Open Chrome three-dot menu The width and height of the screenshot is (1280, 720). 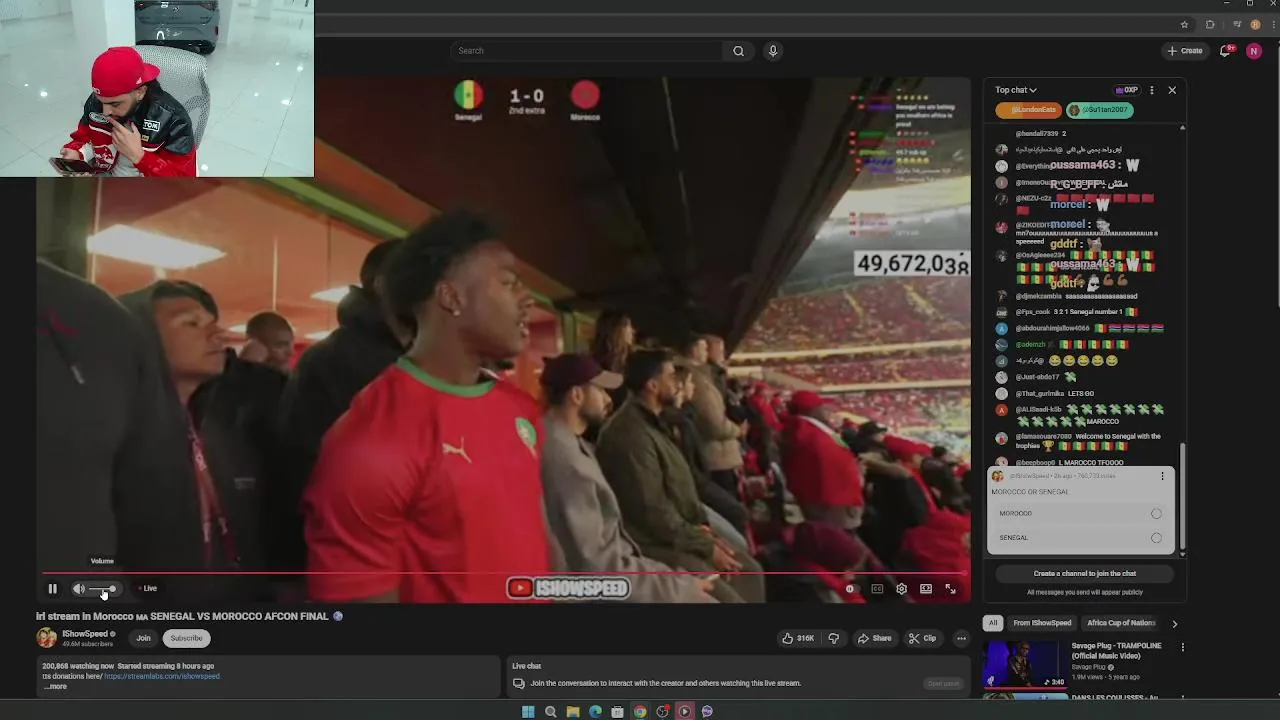point(1272,24)
